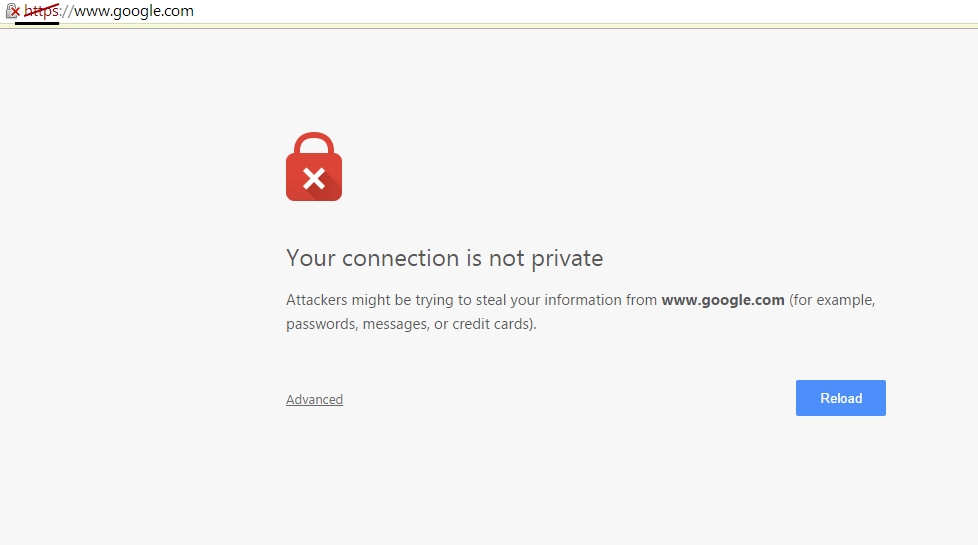Viewport: 978px width, 545px height.
Task: Click the empty area of the address bar
Action: [x=561, y=11]
